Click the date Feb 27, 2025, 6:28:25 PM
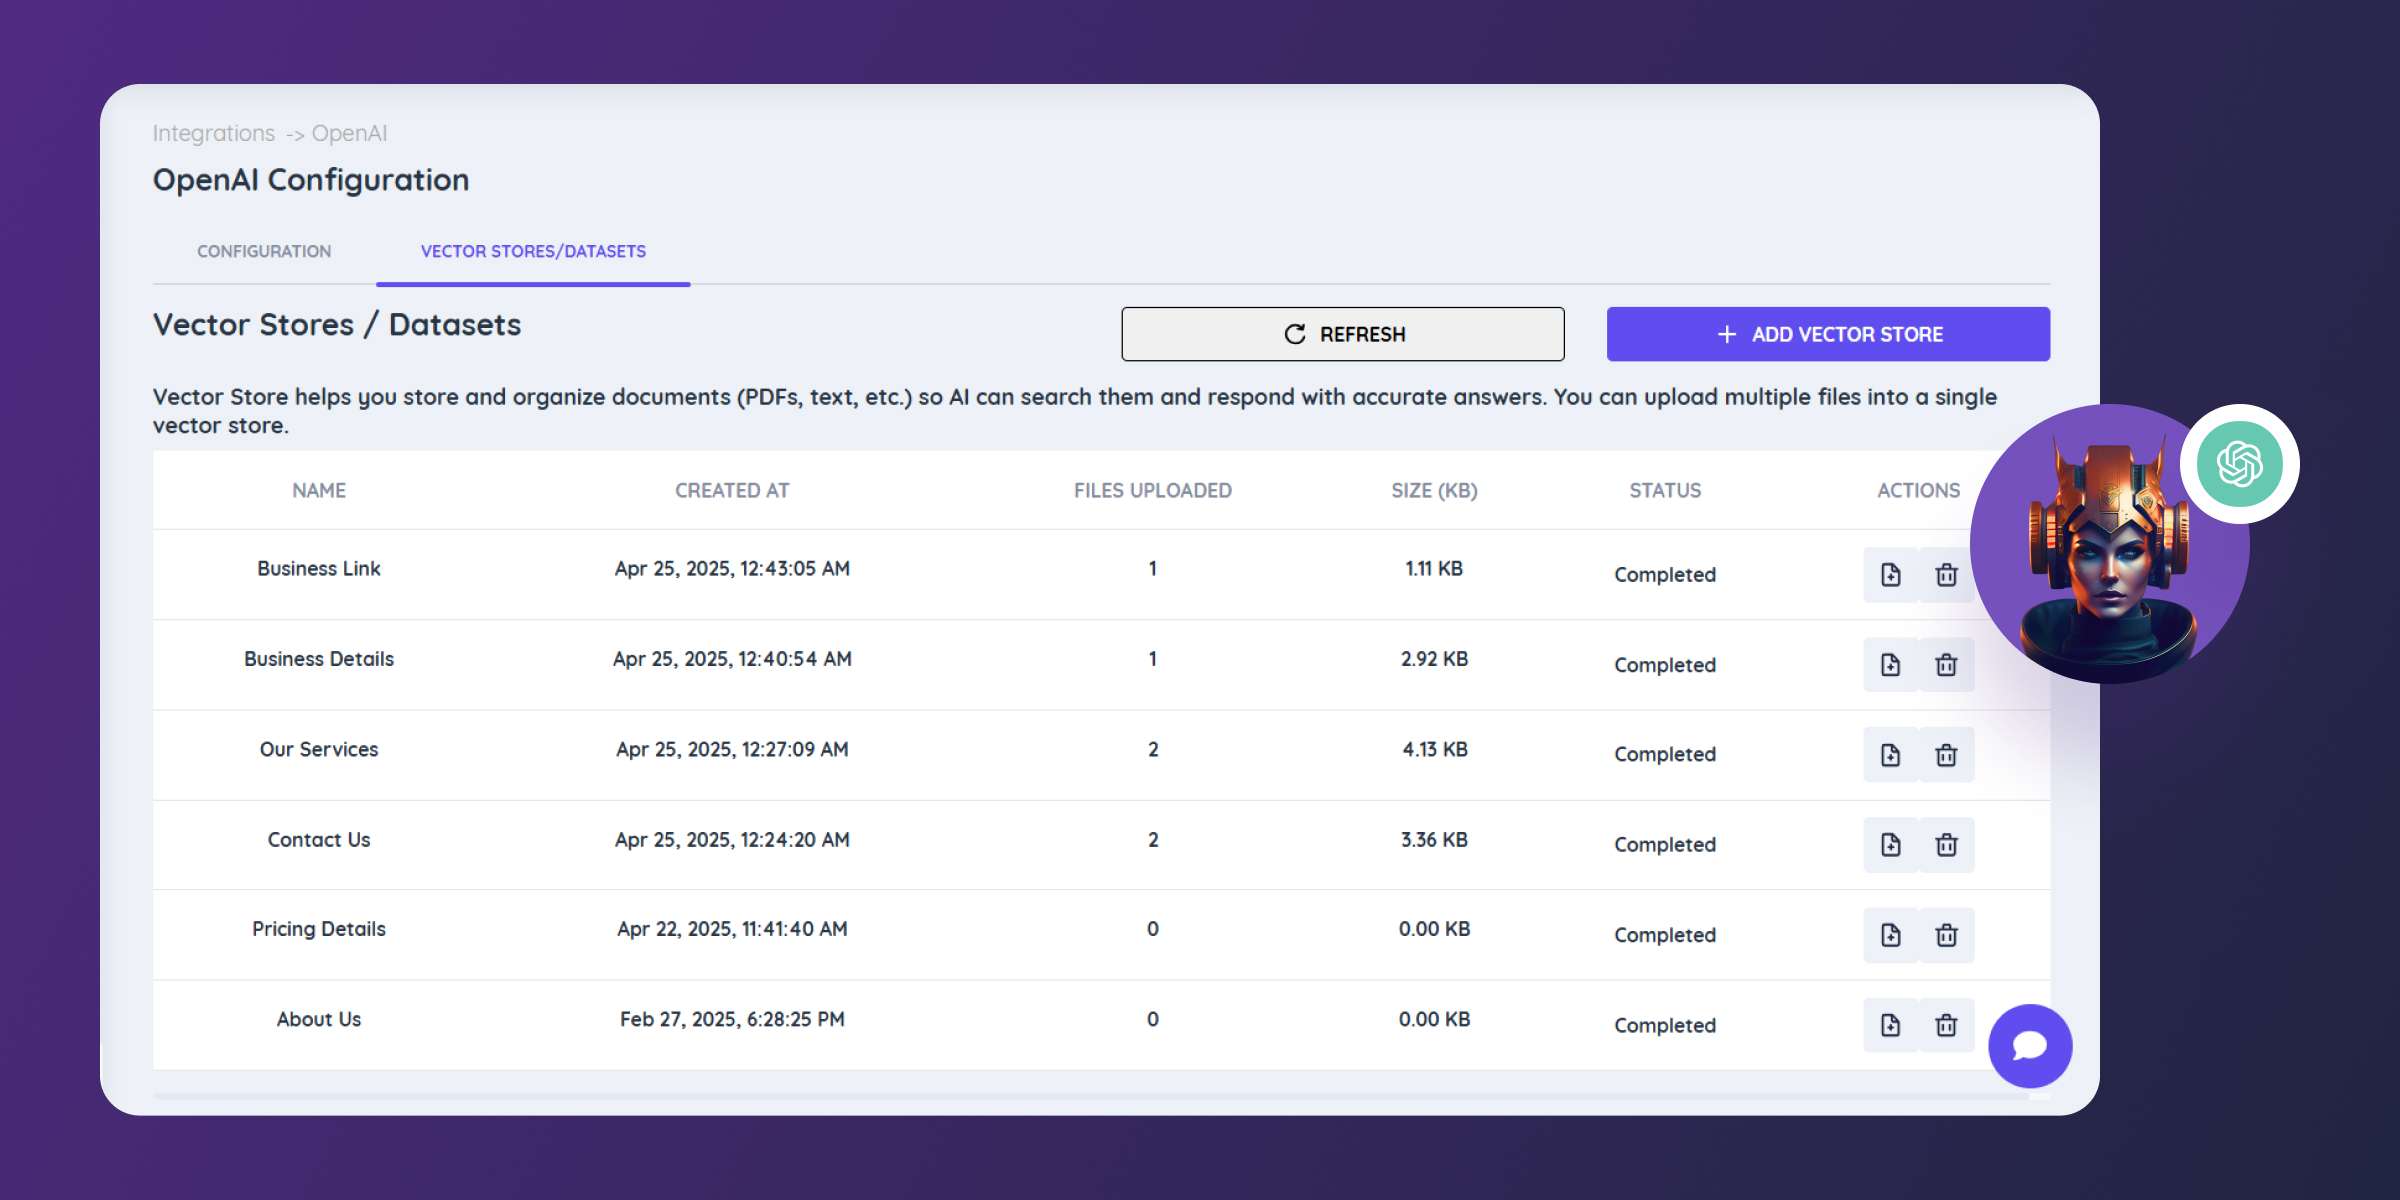The width and height of the screenshot is (2400, 1200). (x=732, y=1019)
